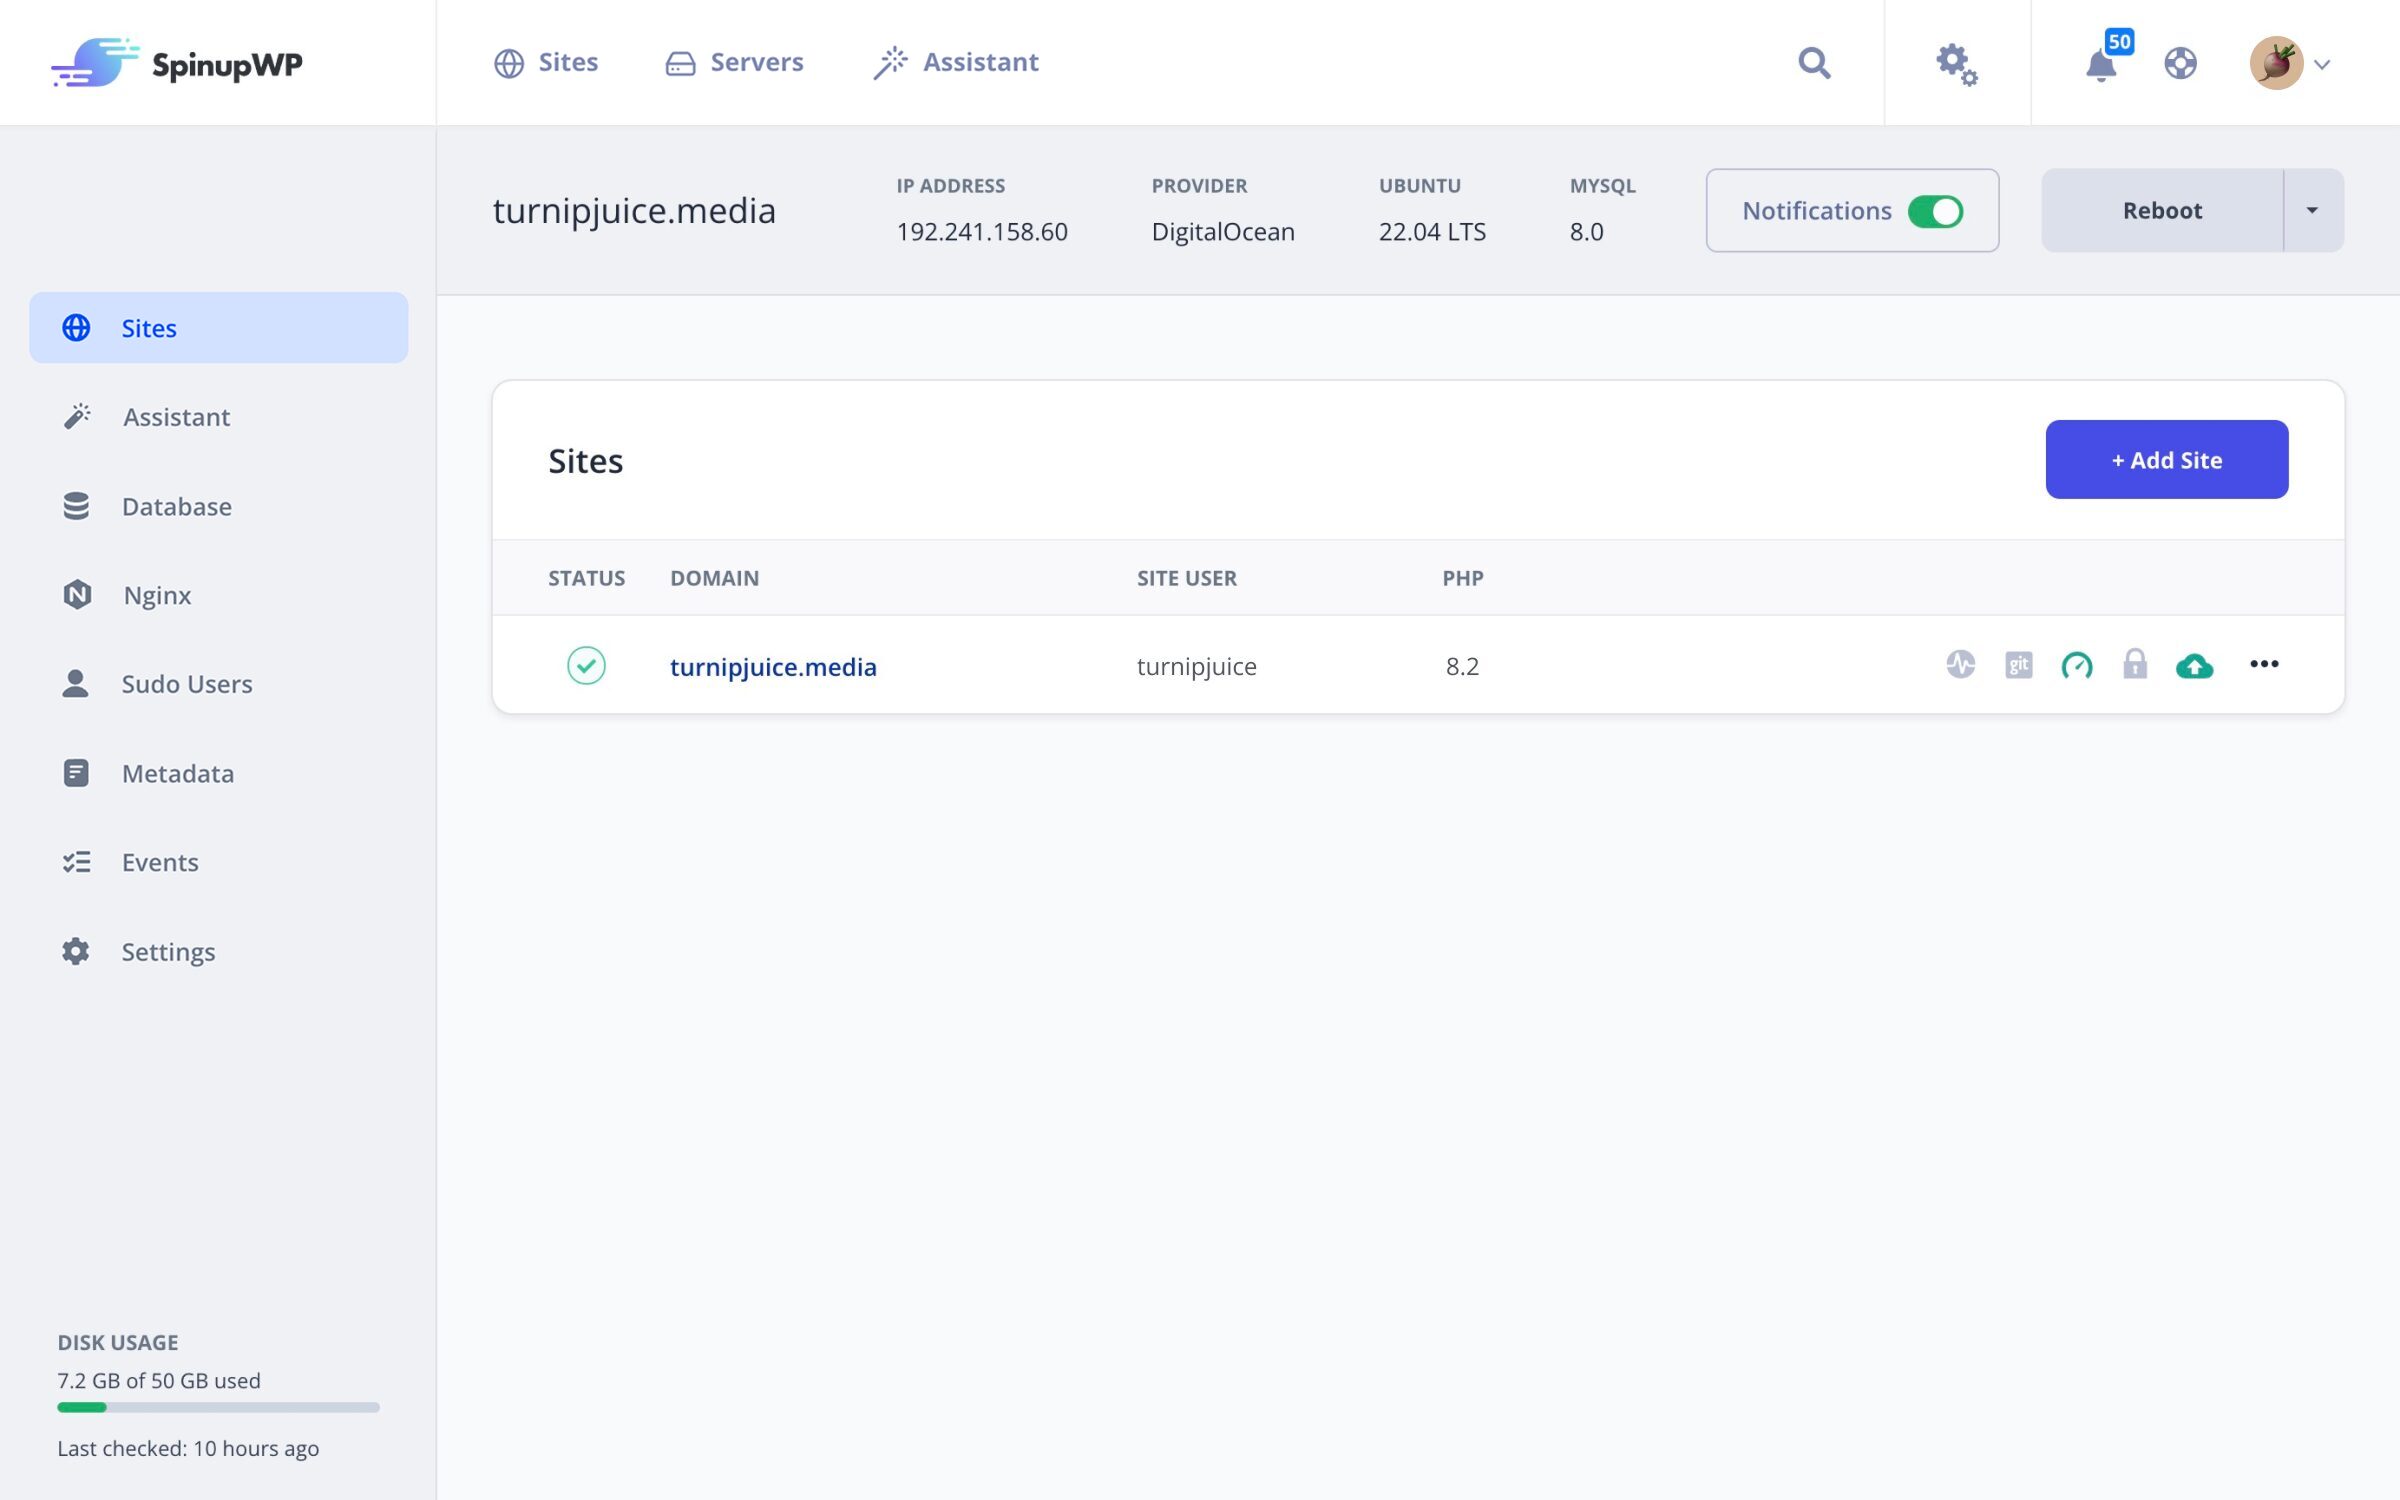The height and width of the screenshot is (1500, 2400).
Task: Expand the Reboot button dropdown arrow
Action: pyautogui.click(x=2311, y=210)
